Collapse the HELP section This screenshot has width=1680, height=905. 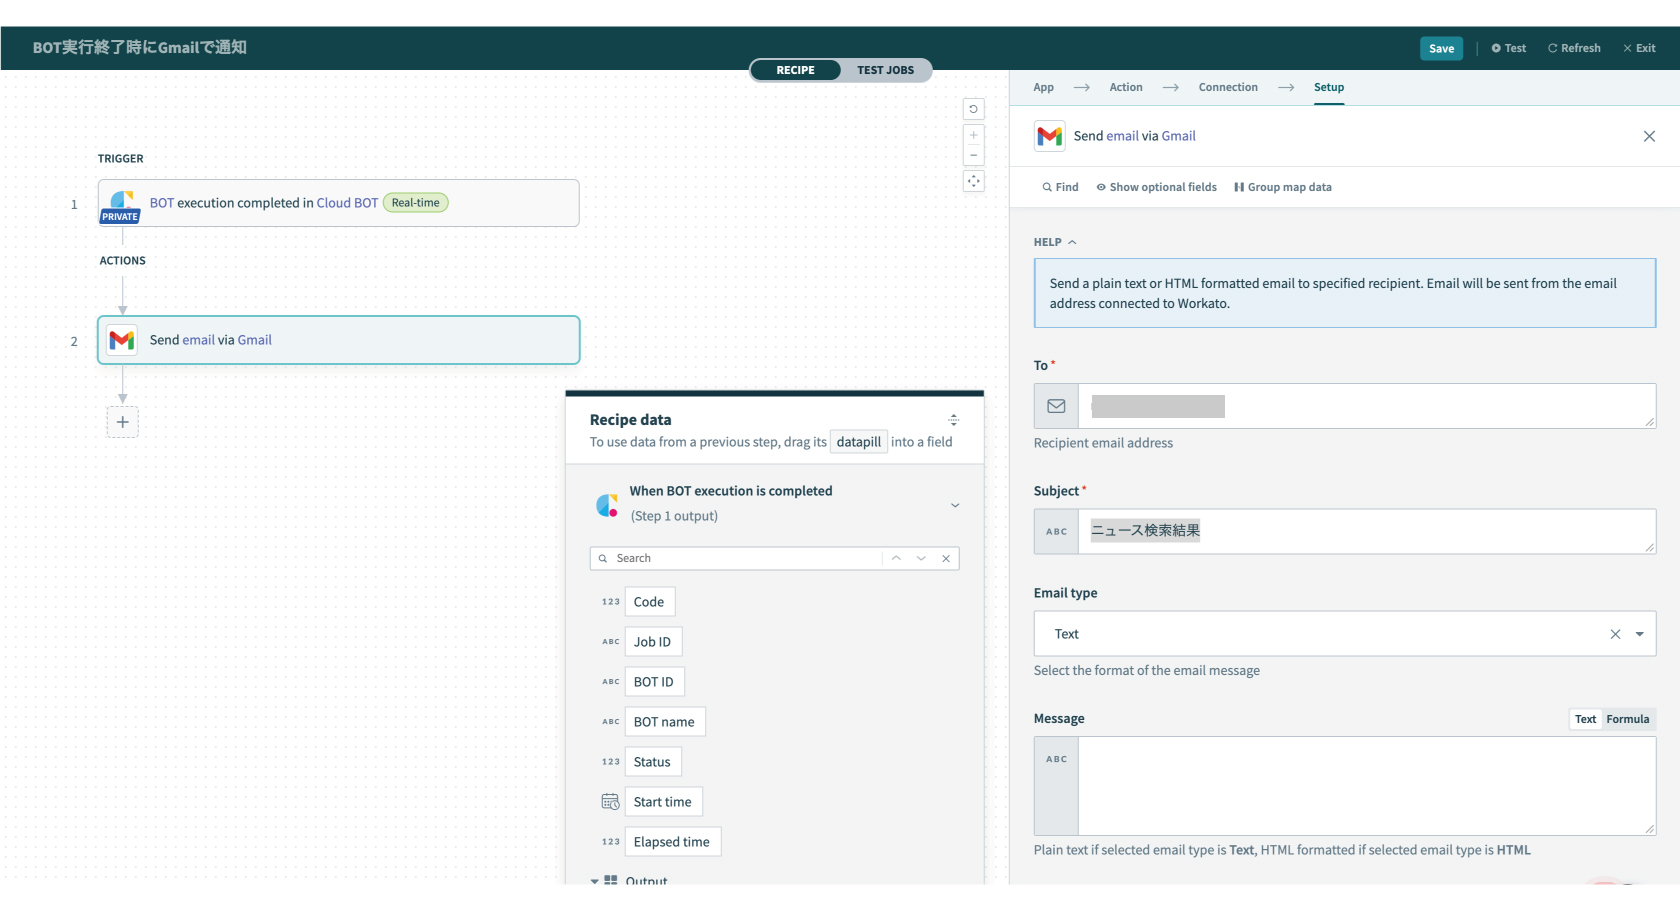[x=1055, y=242]
